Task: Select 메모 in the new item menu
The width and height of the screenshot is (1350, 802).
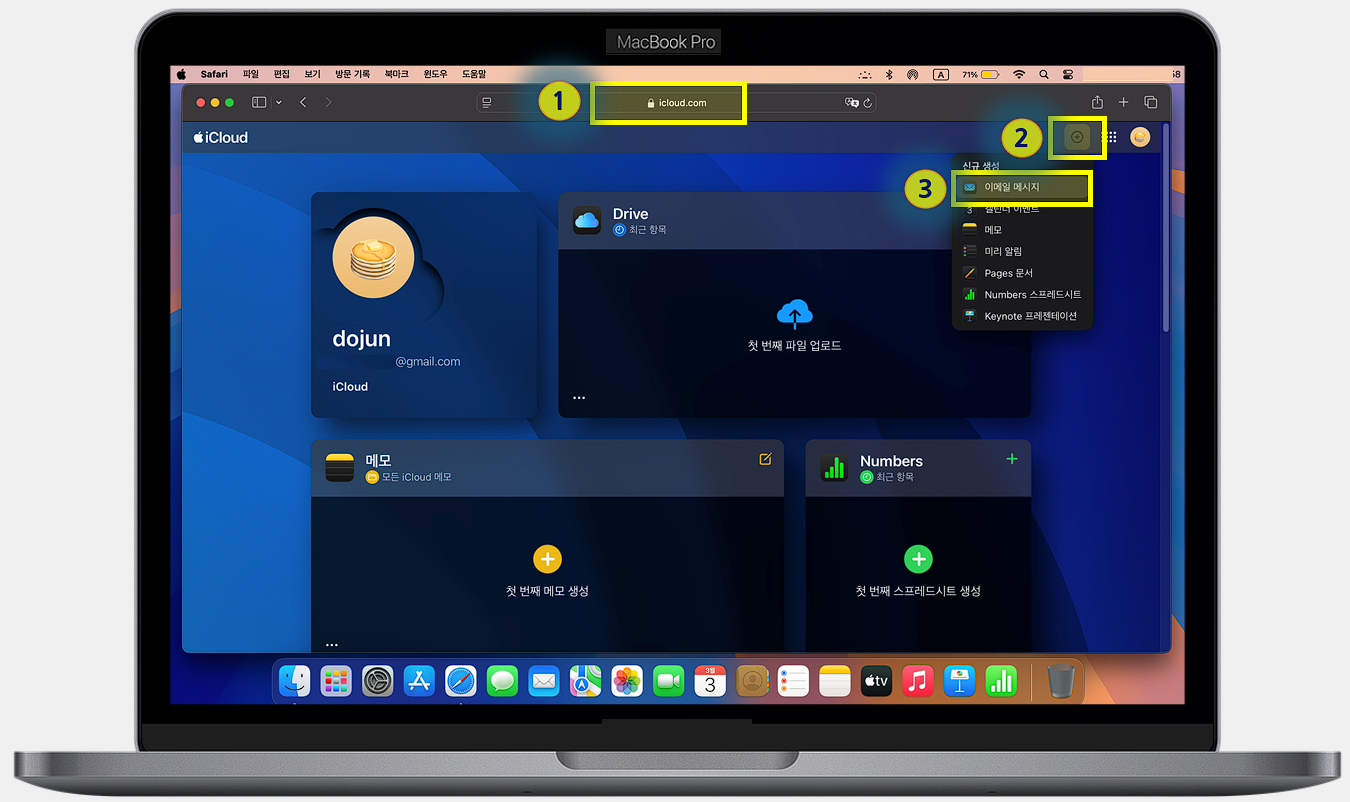Action: (1022, 230)
